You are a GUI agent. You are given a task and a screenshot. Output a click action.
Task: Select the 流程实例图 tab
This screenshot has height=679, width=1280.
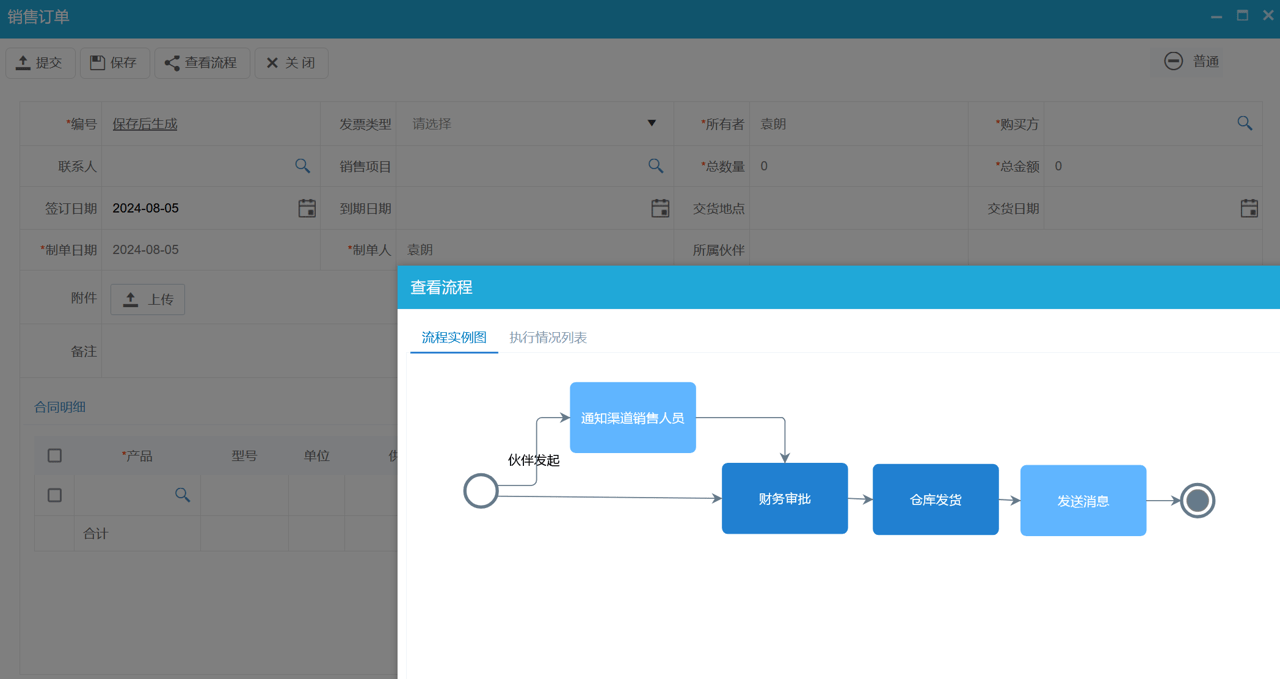454,338
